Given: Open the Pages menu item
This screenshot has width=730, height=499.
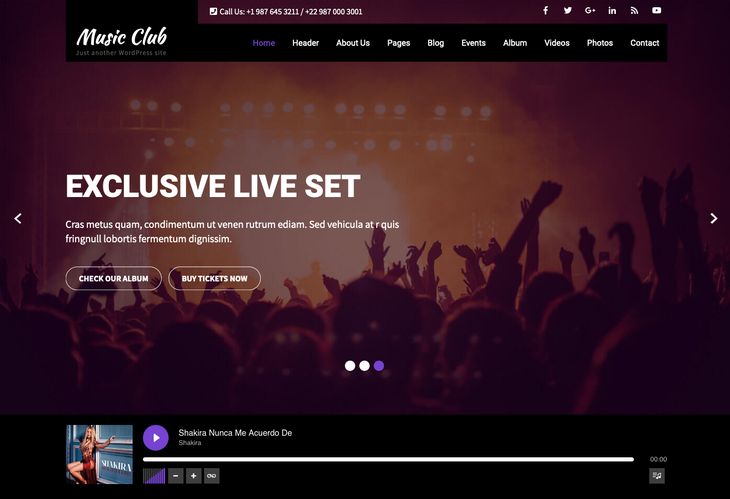Looking at the screenshot, I should [x=399, y=43].
